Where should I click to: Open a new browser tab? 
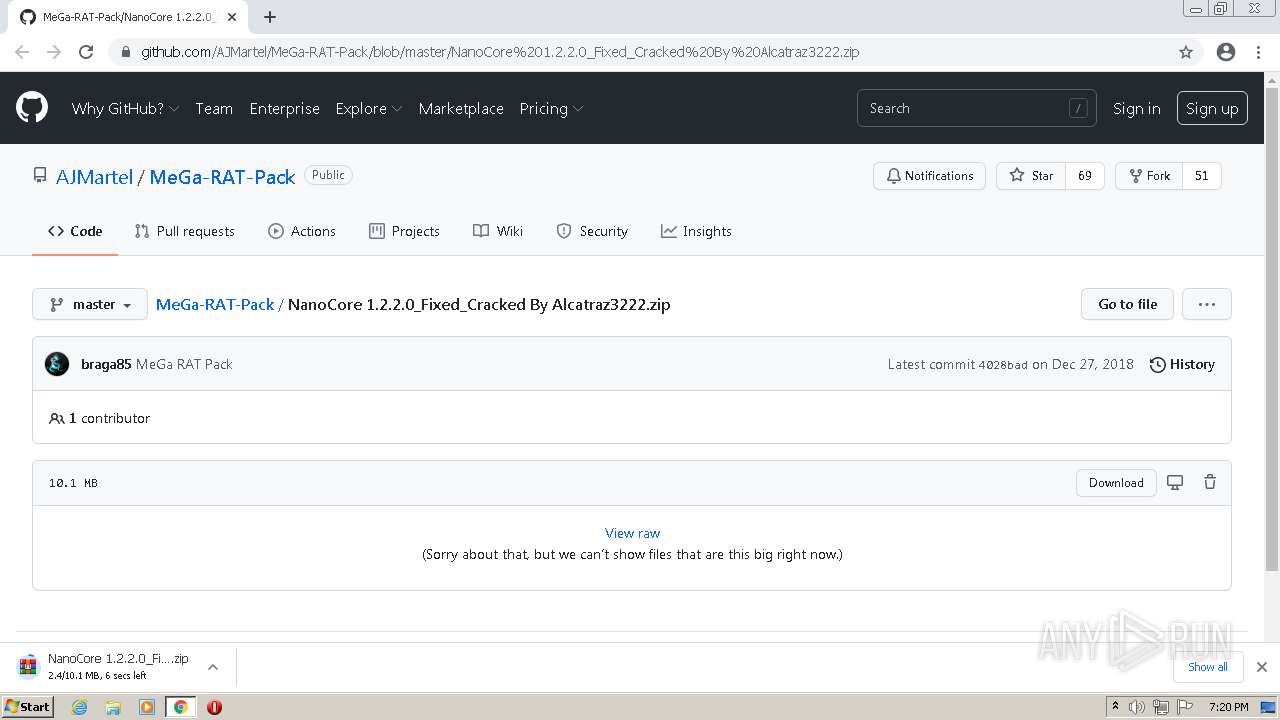click(x=270, y=17)
